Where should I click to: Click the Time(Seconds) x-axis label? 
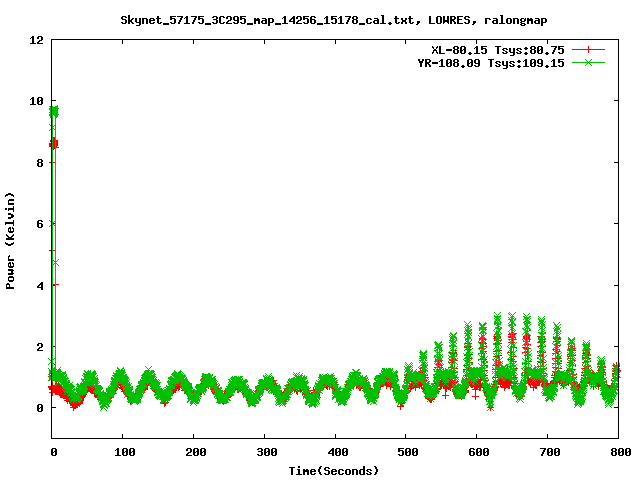click(333, 471)
